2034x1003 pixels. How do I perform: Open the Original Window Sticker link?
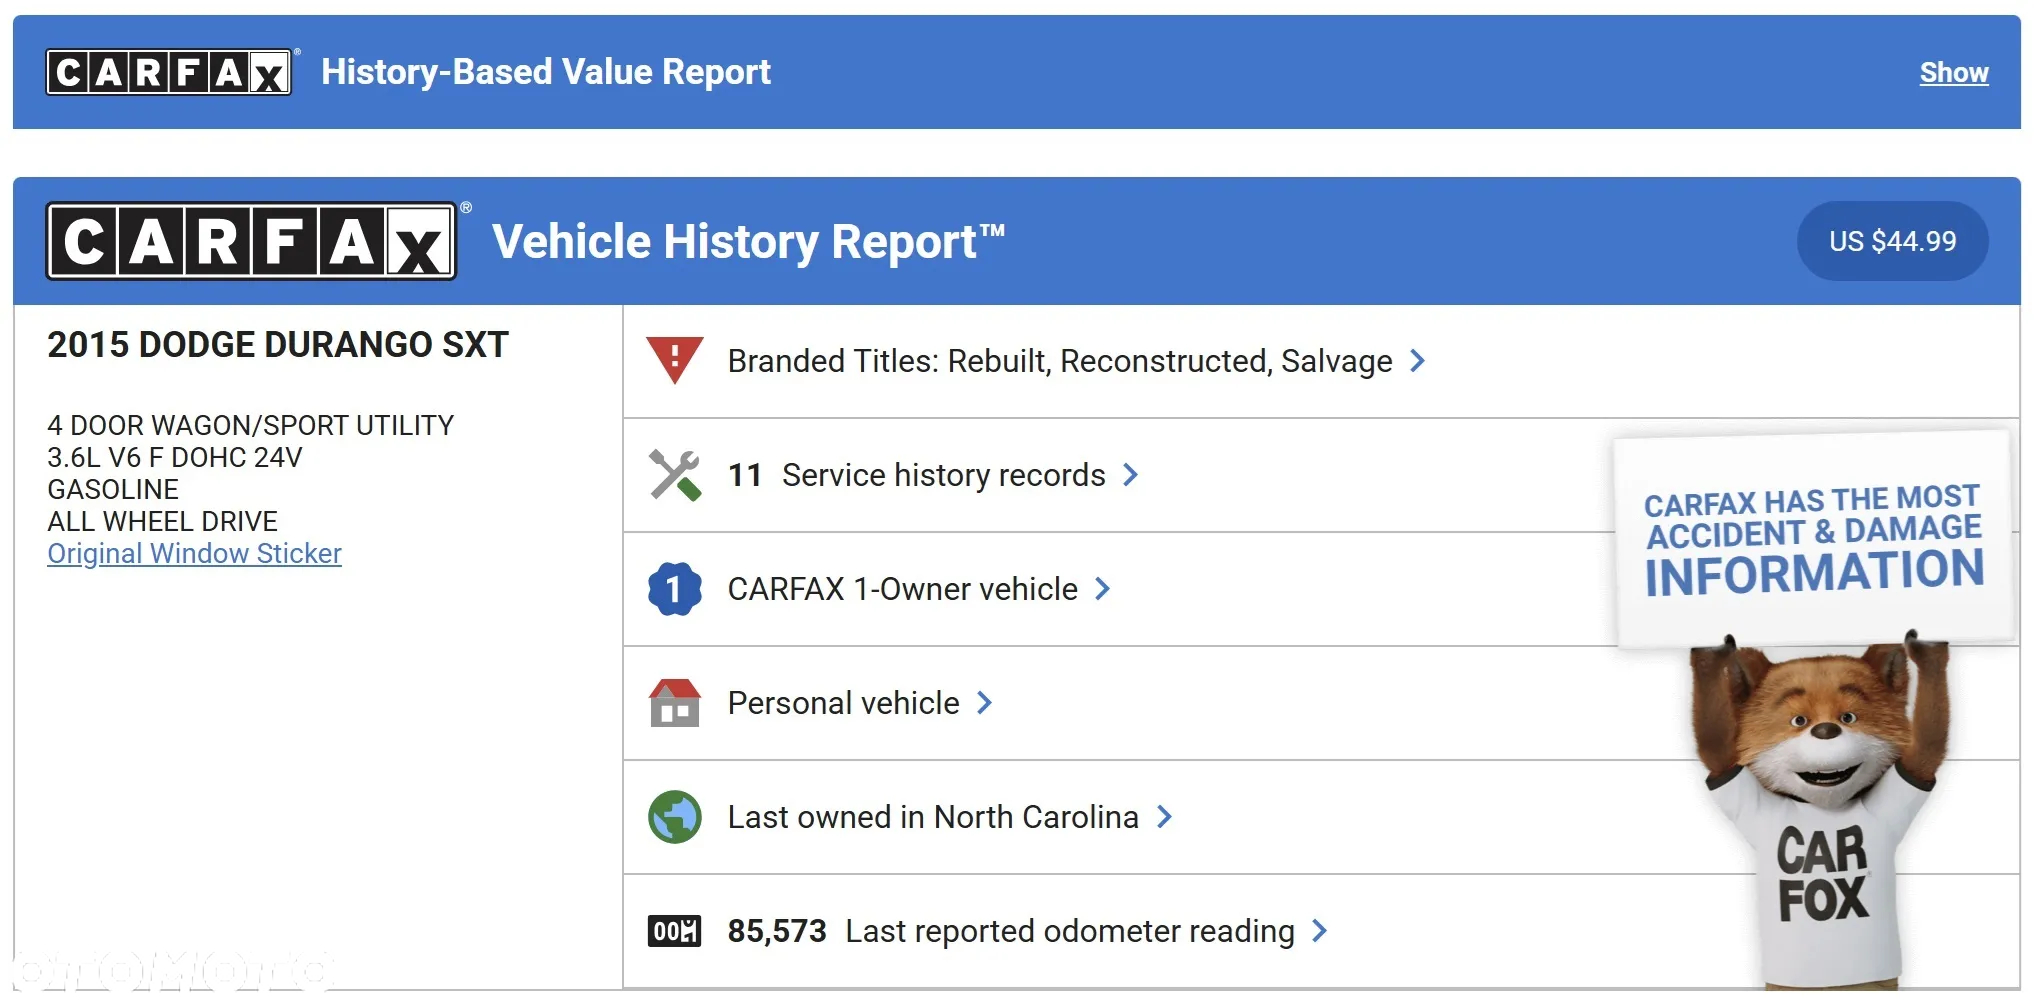[x=194, y=553]
